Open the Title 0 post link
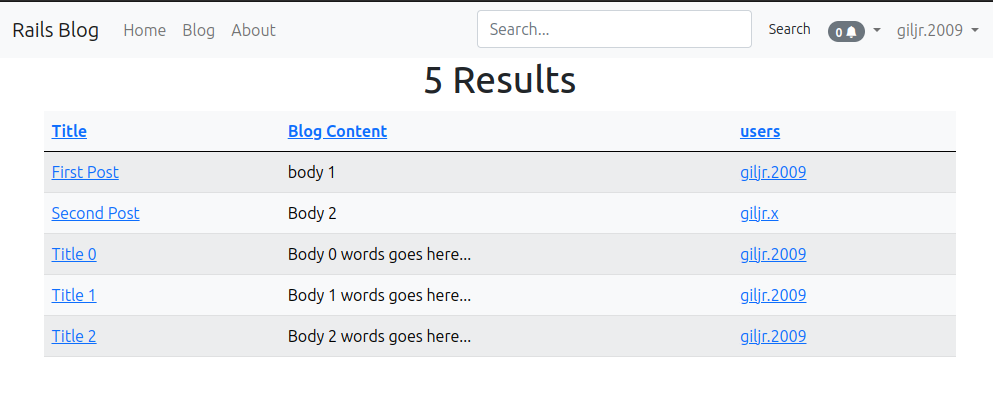Screen dimensions: 993x401 click(x=74, y=255)
